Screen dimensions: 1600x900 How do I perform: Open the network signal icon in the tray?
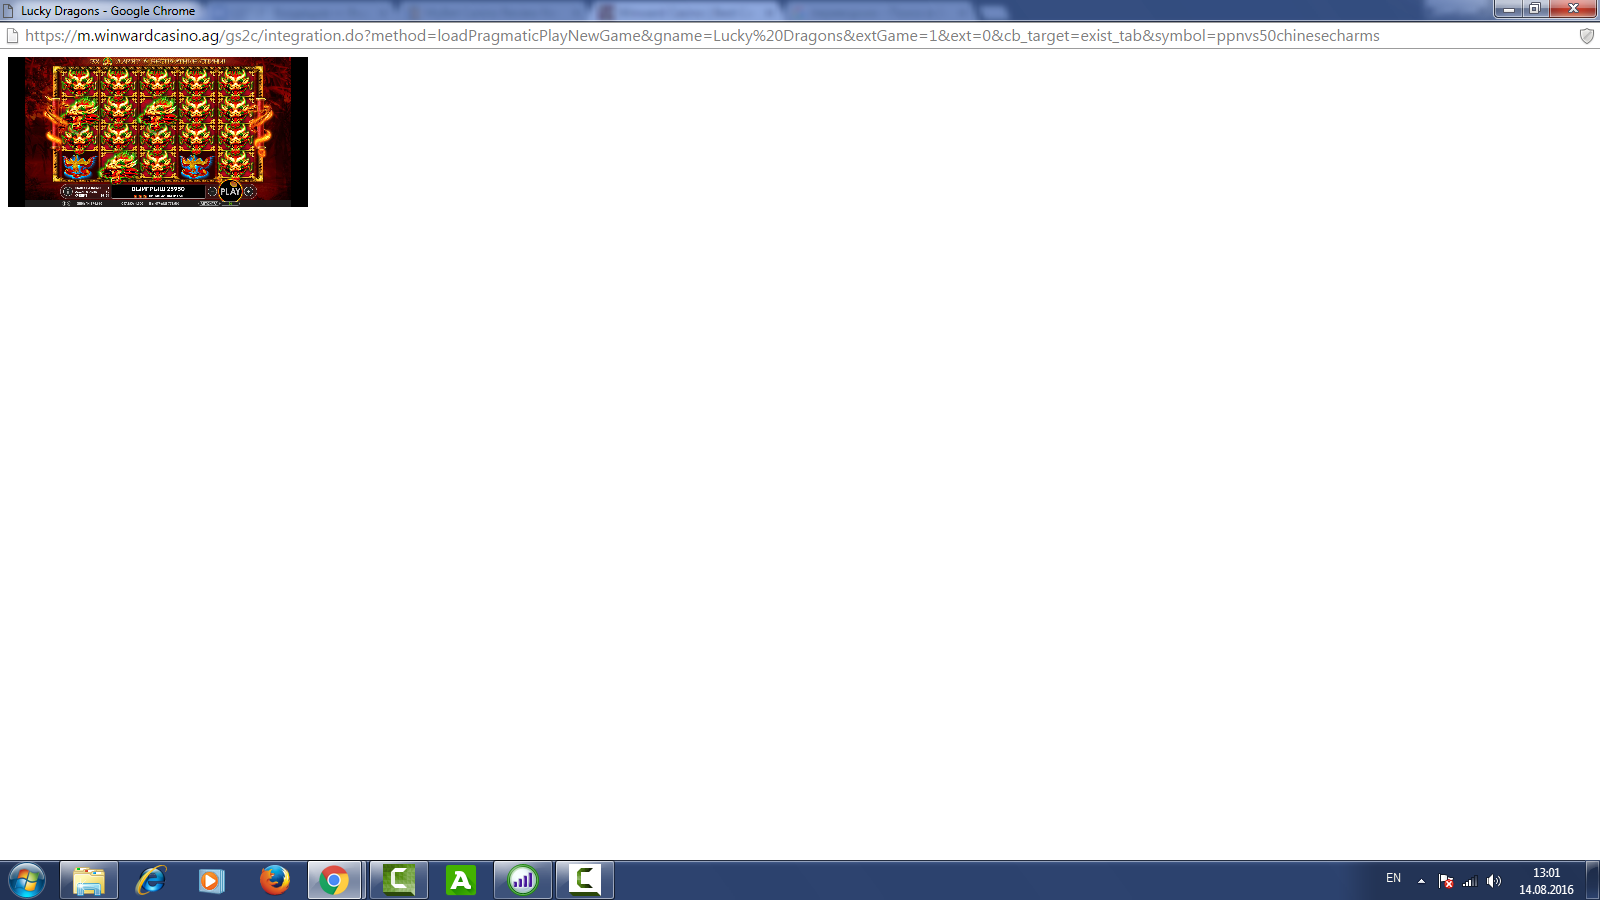click(x=1470, y=881)
